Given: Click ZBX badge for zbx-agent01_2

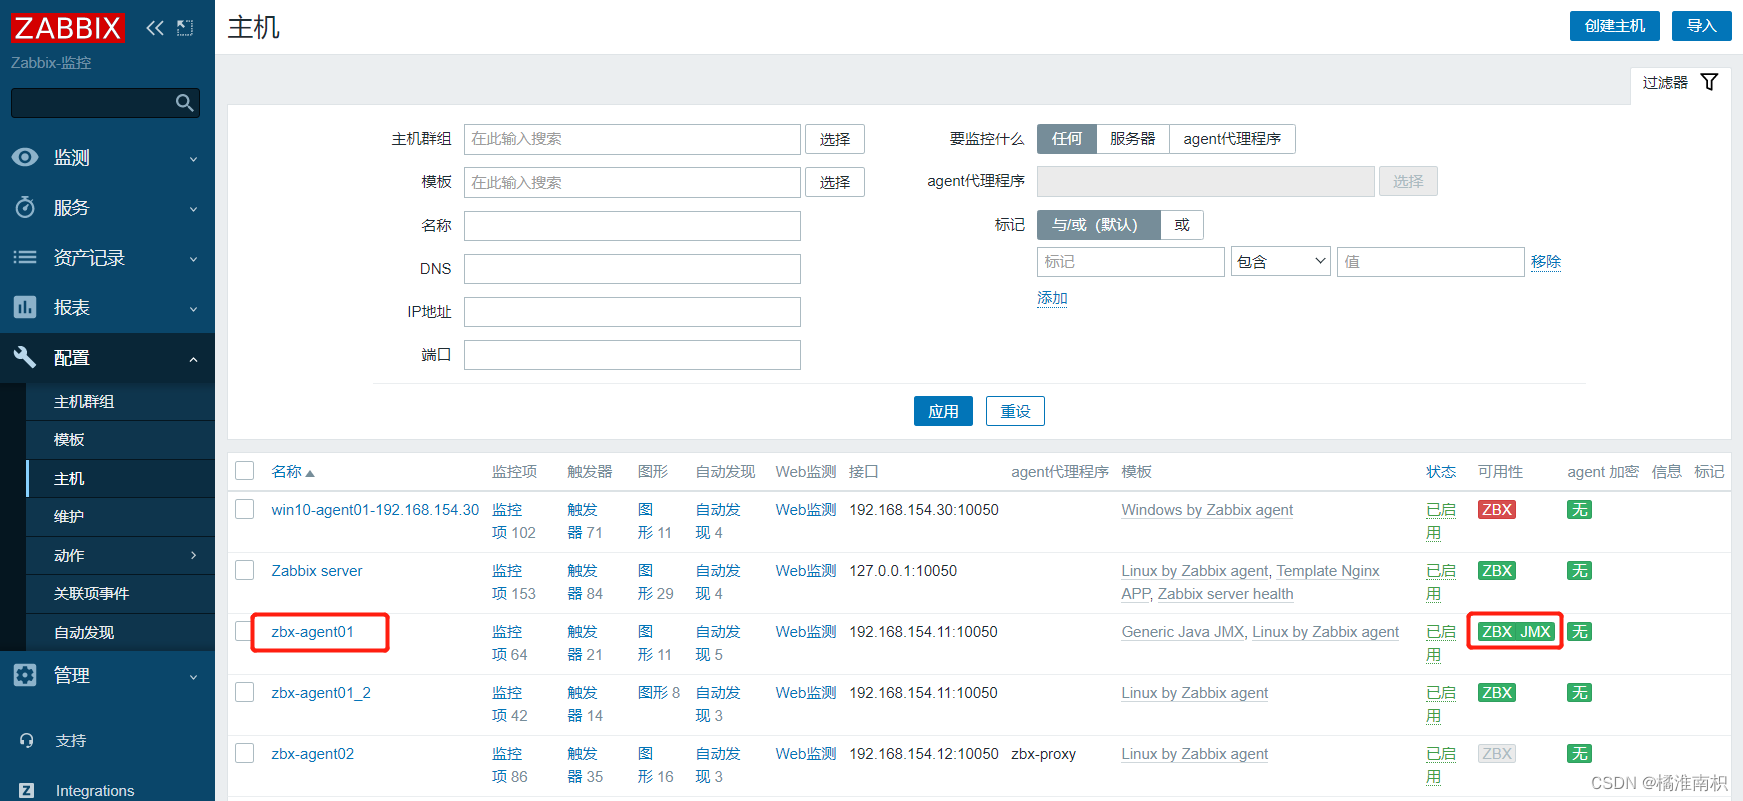Looking at the screenshot, I should [x=1497, y=693].
